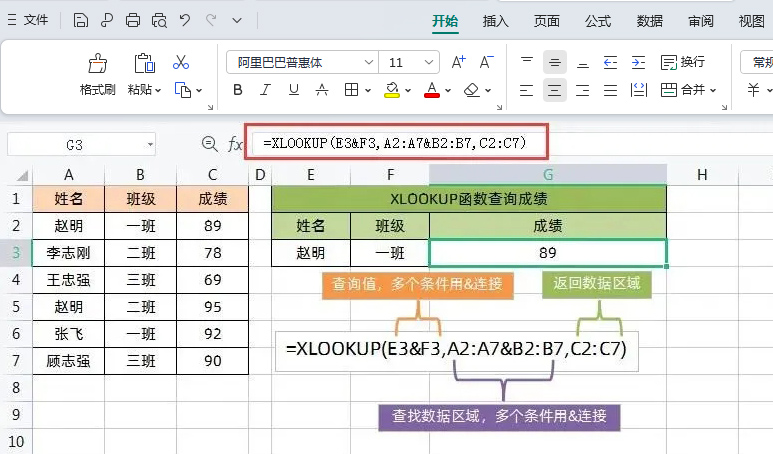773x454 pixels.
Task: Switch to the 开始 tab
Action: point(445,21)
